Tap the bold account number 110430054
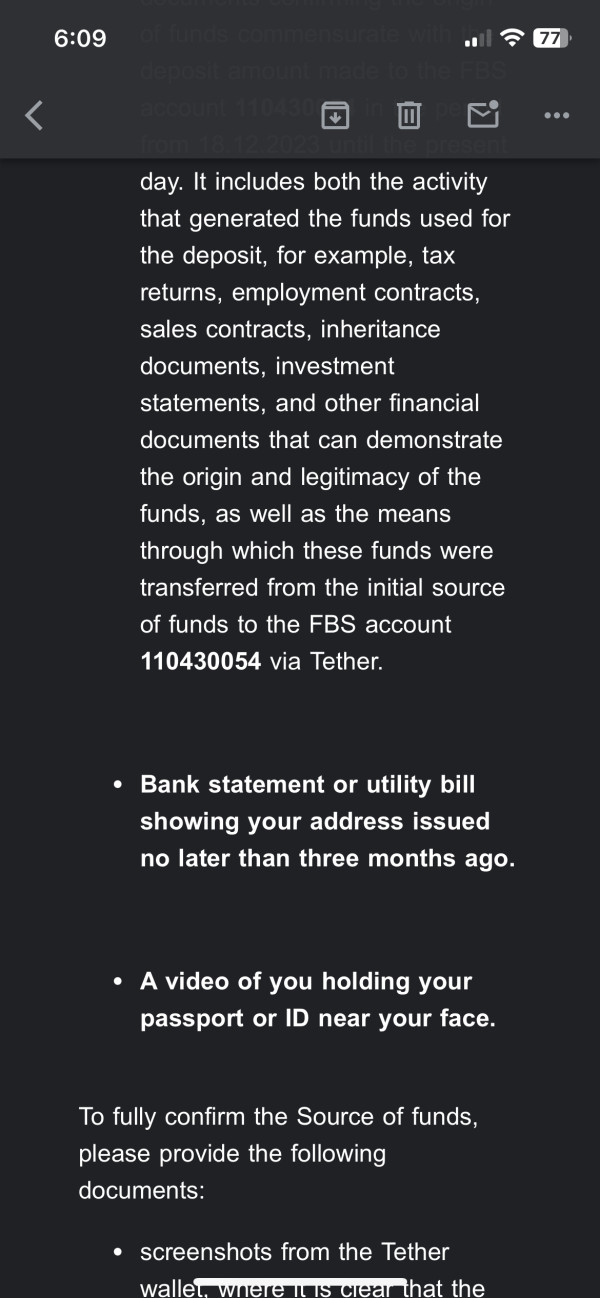Screen dimensions: 600x1298 (x=201, y=661)
